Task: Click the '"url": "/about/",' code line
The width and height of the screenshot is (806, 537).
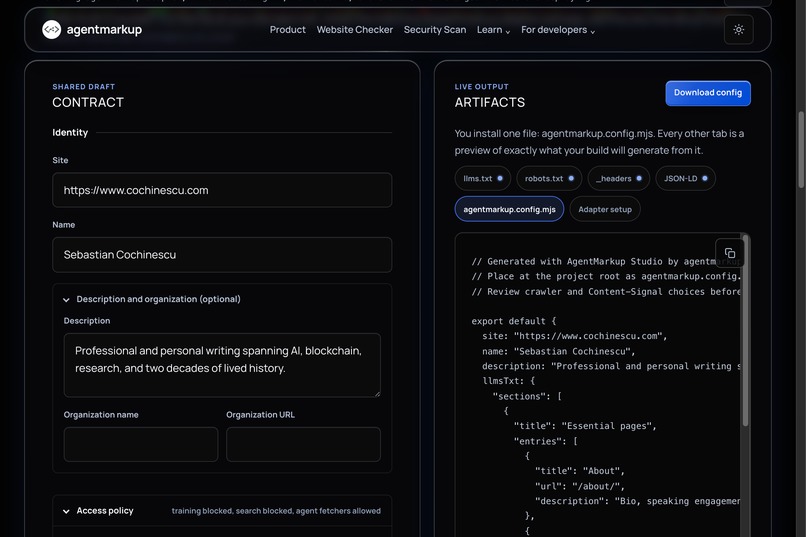Action: (580, 486)
